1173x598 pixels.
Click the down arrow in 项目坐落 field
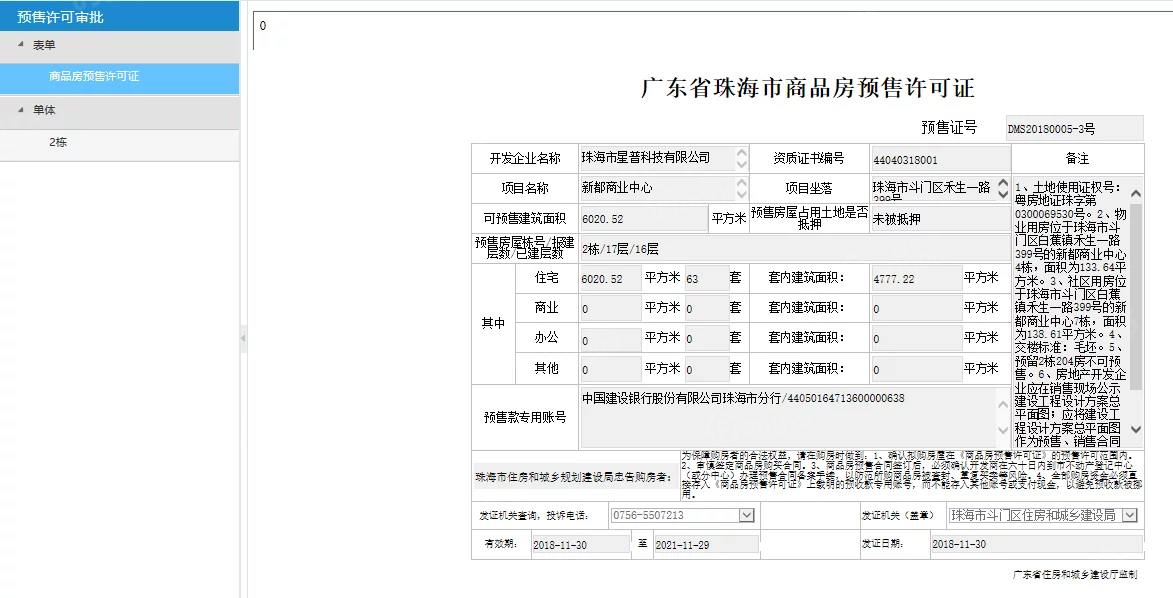pos(1004,194)
